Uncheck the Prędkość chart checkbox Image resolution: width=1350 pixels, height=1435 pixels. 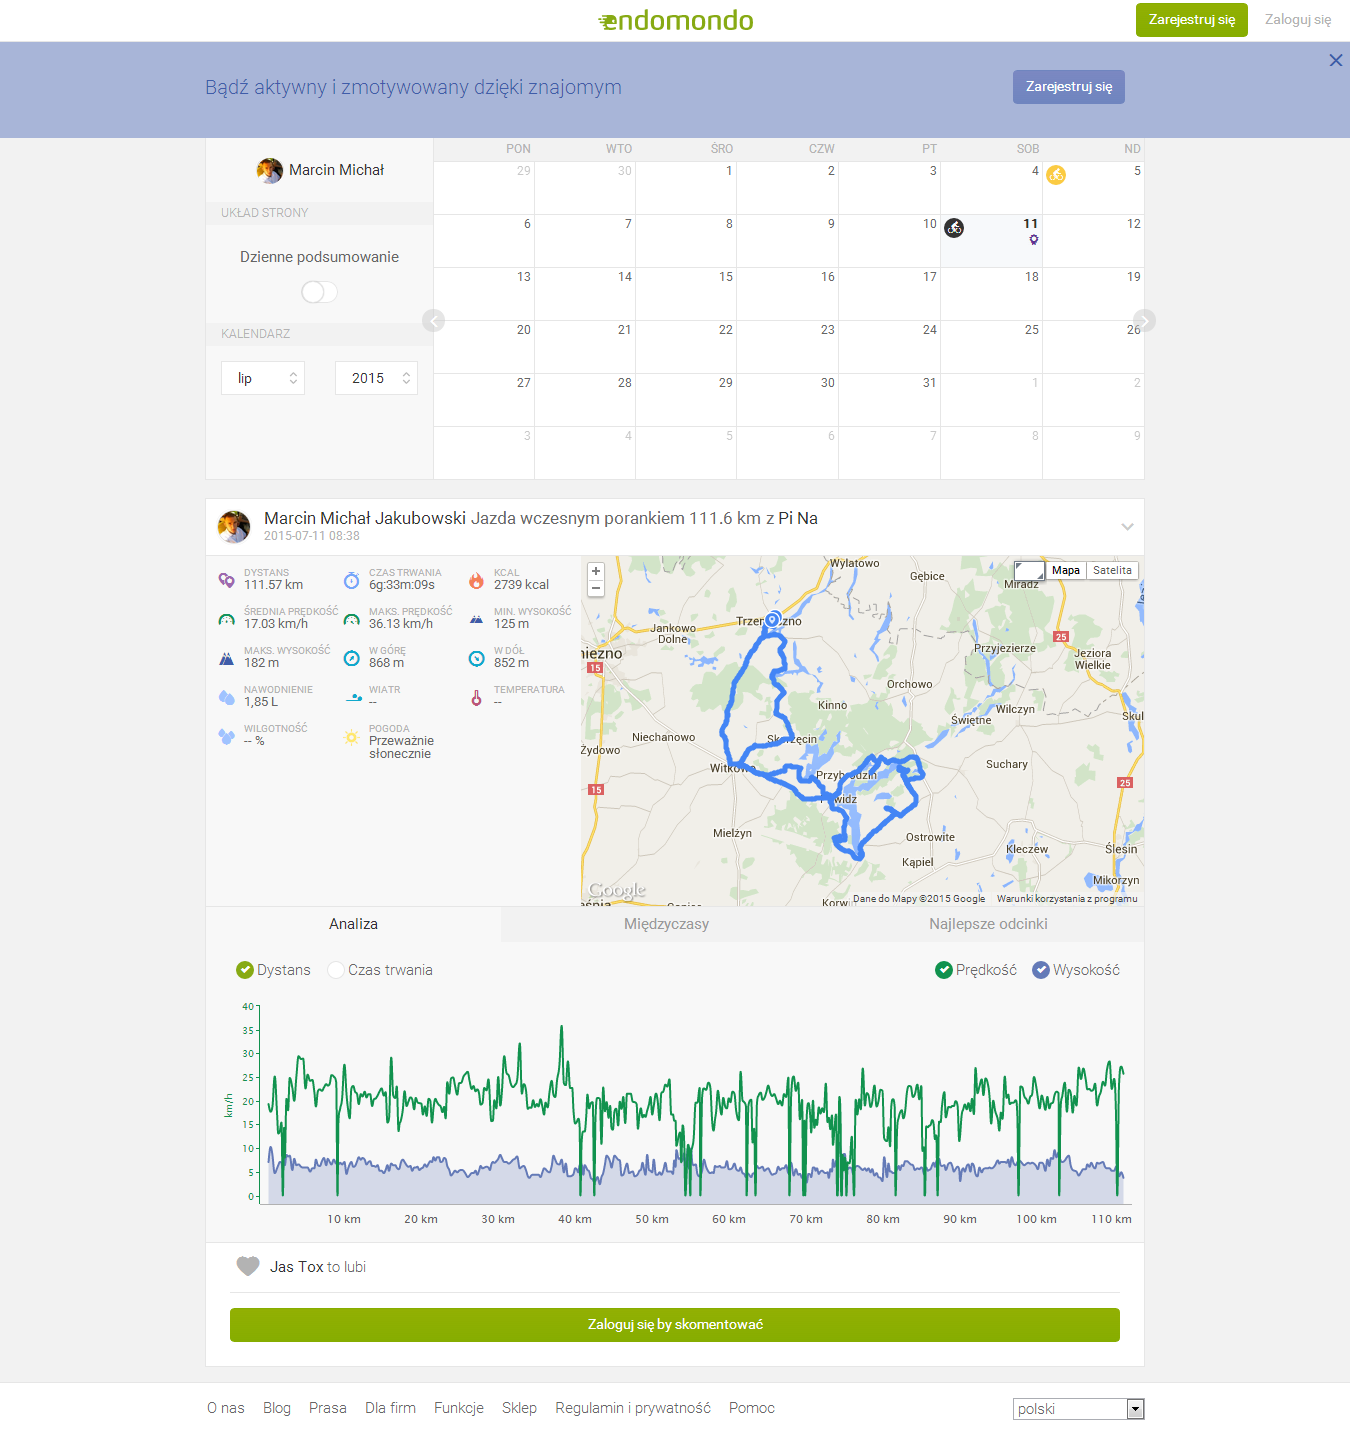[943, 970]
